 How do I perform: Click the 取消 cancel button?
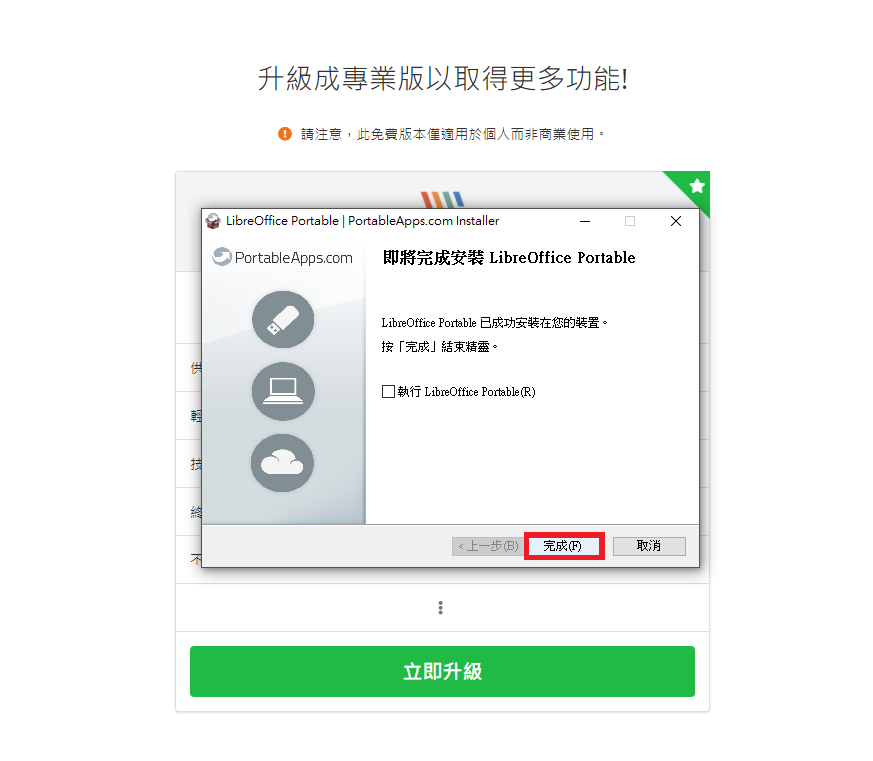point(649,546)
